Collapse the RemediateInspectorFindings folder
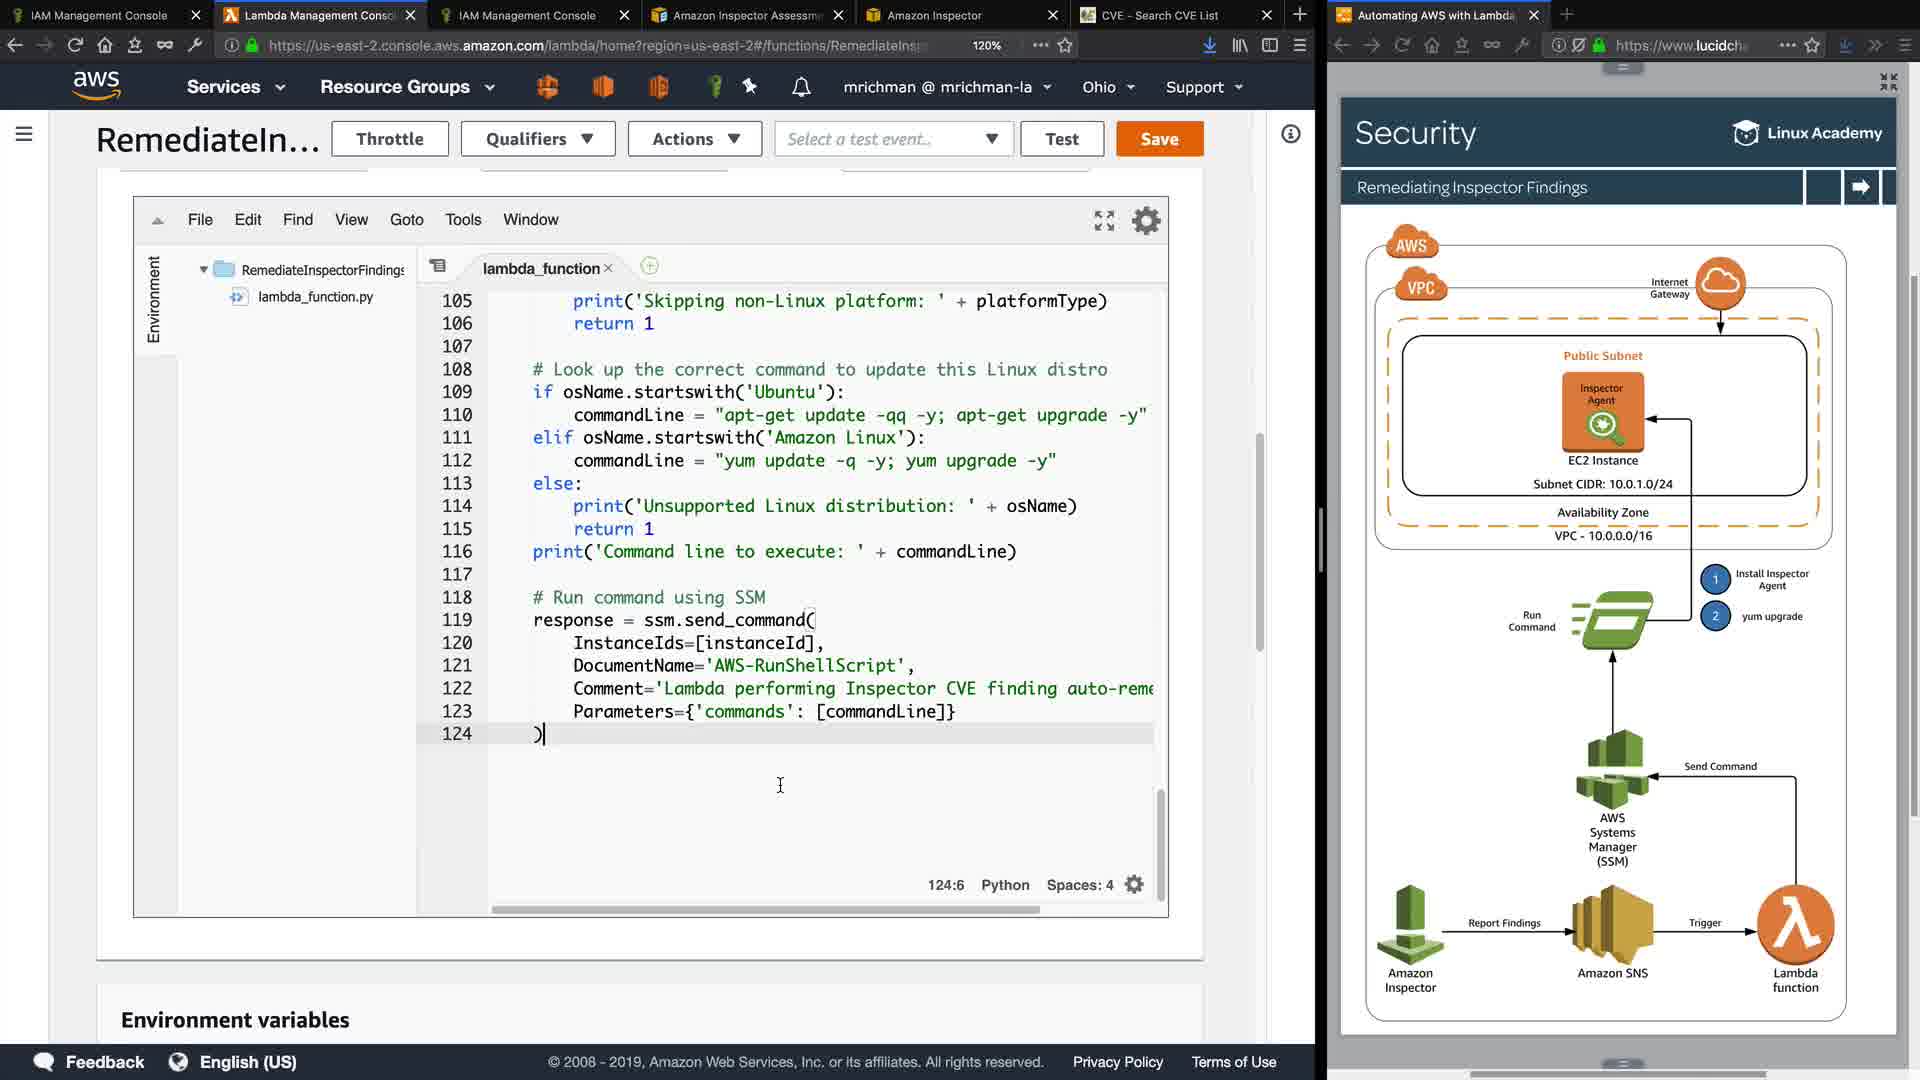 [x=204, y=270]
